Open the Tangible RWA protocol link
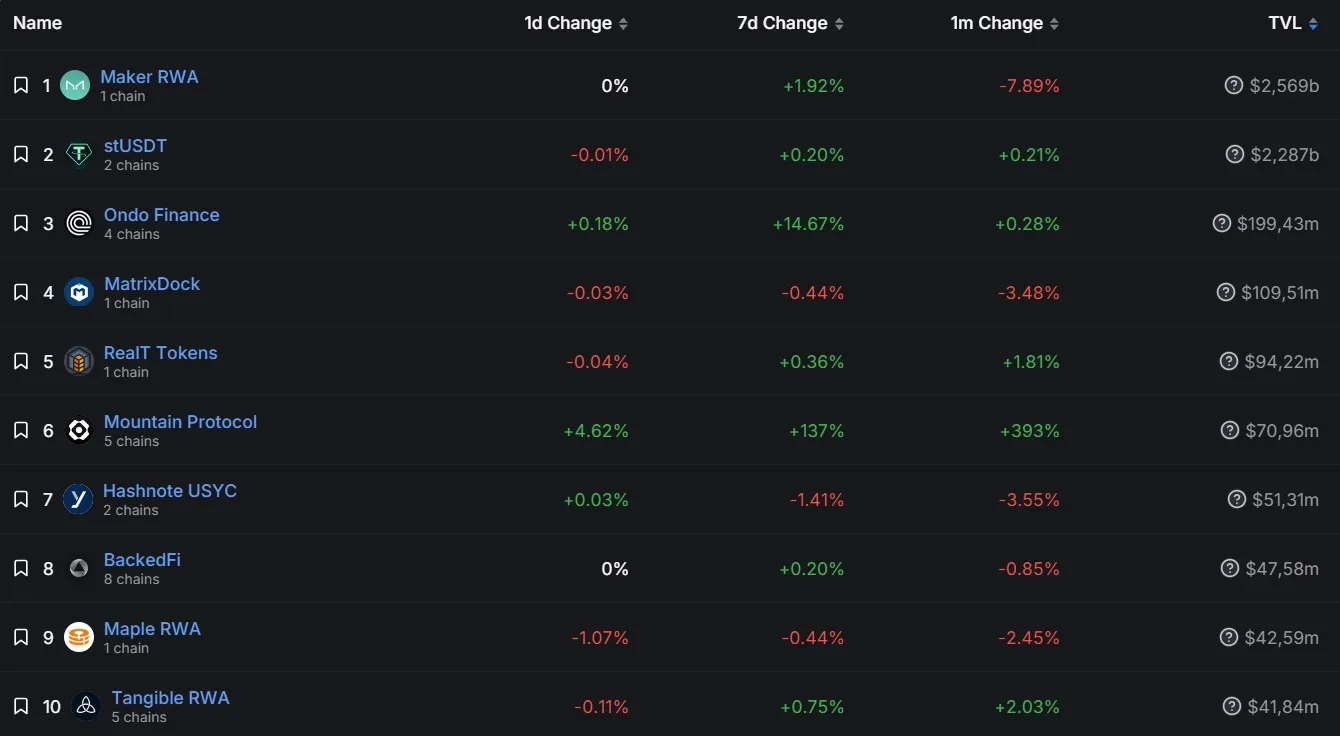This screenshot has width=1340, height=736. click(170, 698)
